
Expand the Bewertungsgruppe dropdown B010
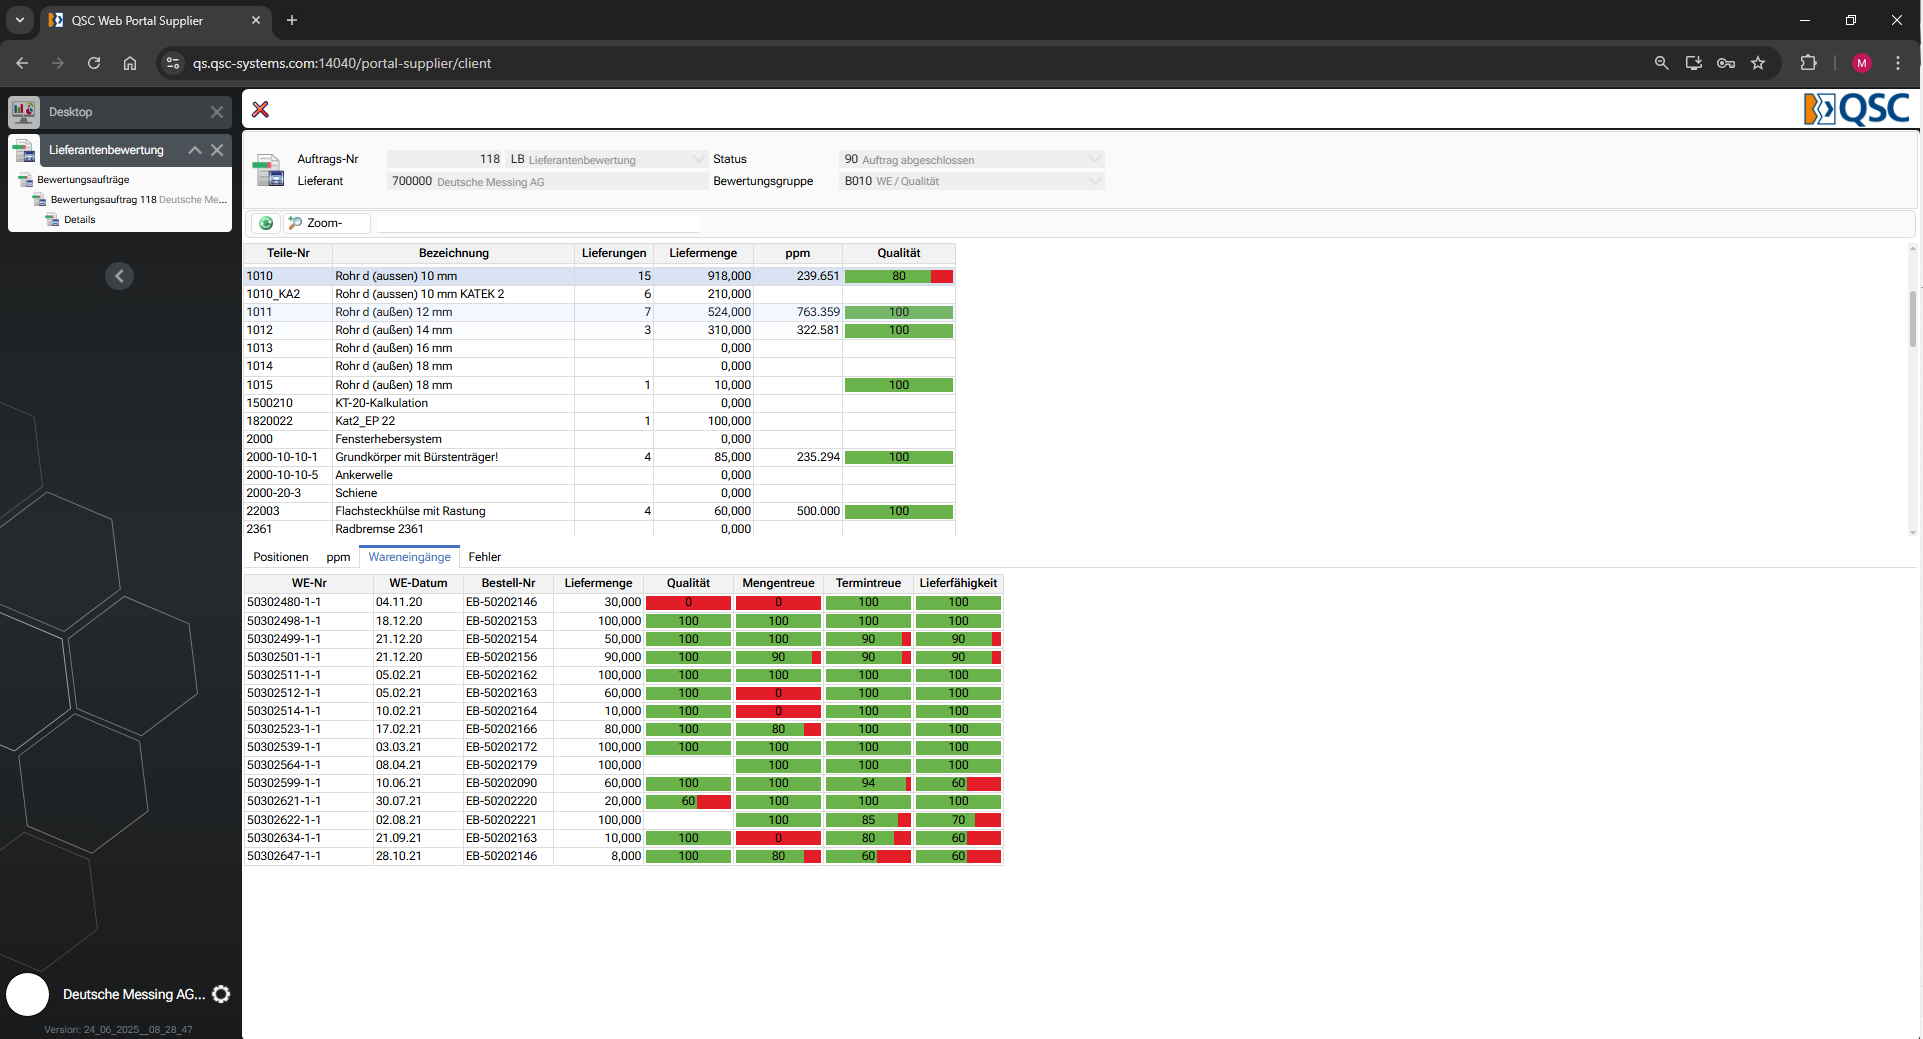tap(972, 181)
